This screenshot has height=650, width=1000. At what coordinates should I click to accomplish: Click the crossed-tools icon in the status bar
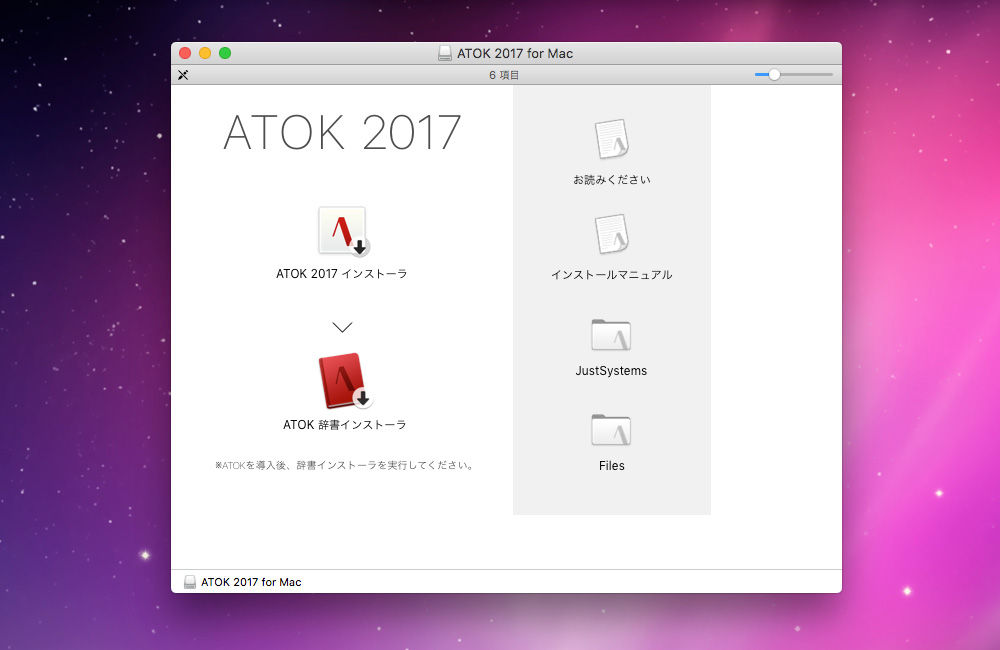[183, 75]
